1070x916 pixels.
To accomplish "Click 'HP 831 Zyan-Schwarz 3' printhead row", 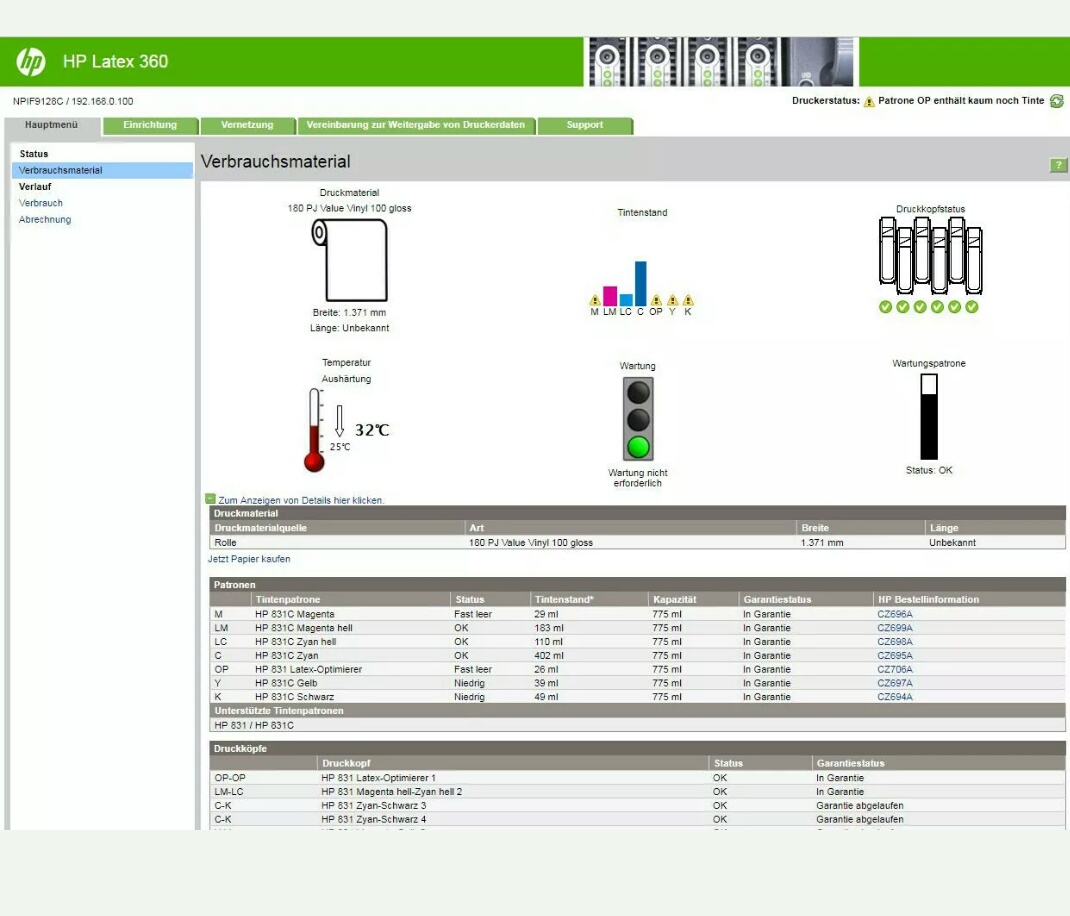I will pos(637,805).
